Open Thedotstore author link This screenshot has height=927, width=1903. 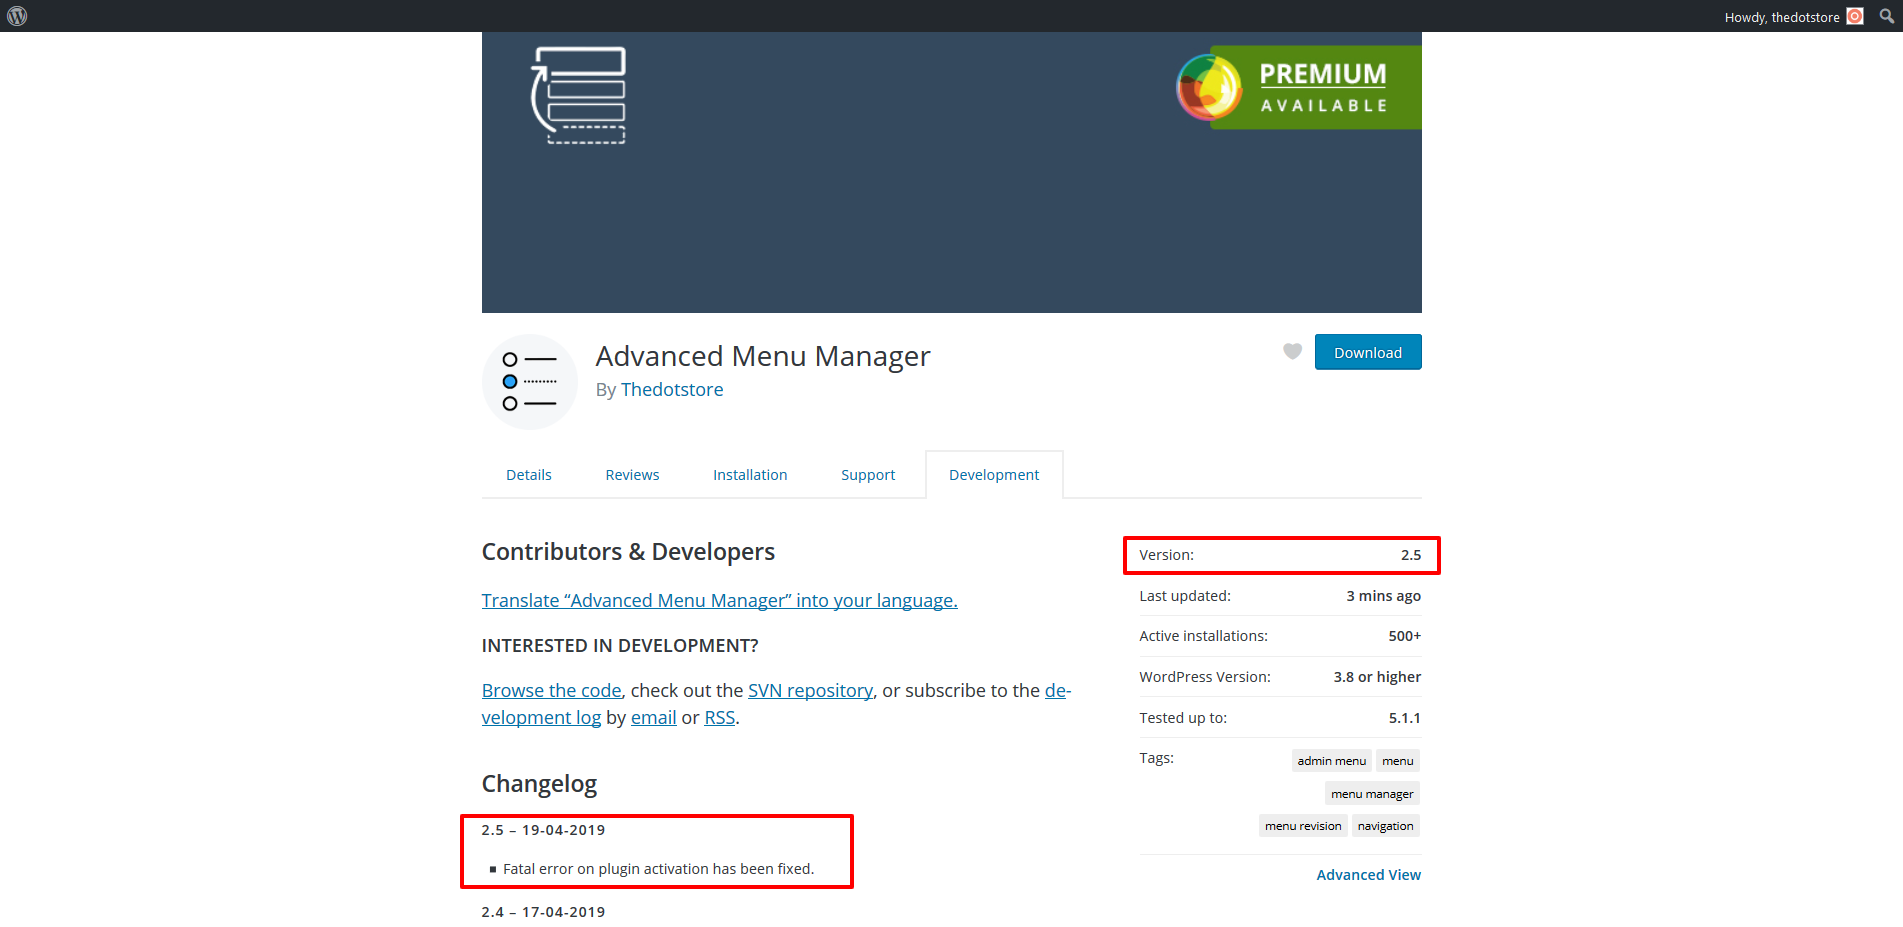(x=672, y=390)
